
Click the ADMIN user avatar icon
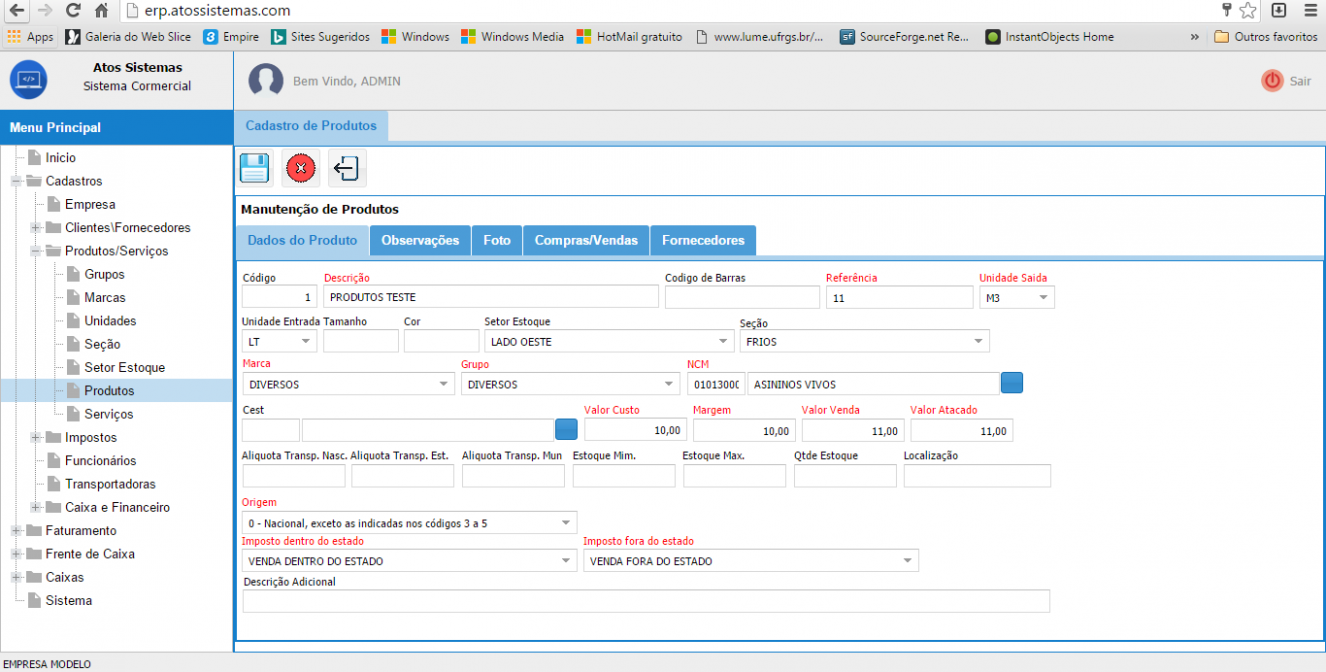click(266, 80)
